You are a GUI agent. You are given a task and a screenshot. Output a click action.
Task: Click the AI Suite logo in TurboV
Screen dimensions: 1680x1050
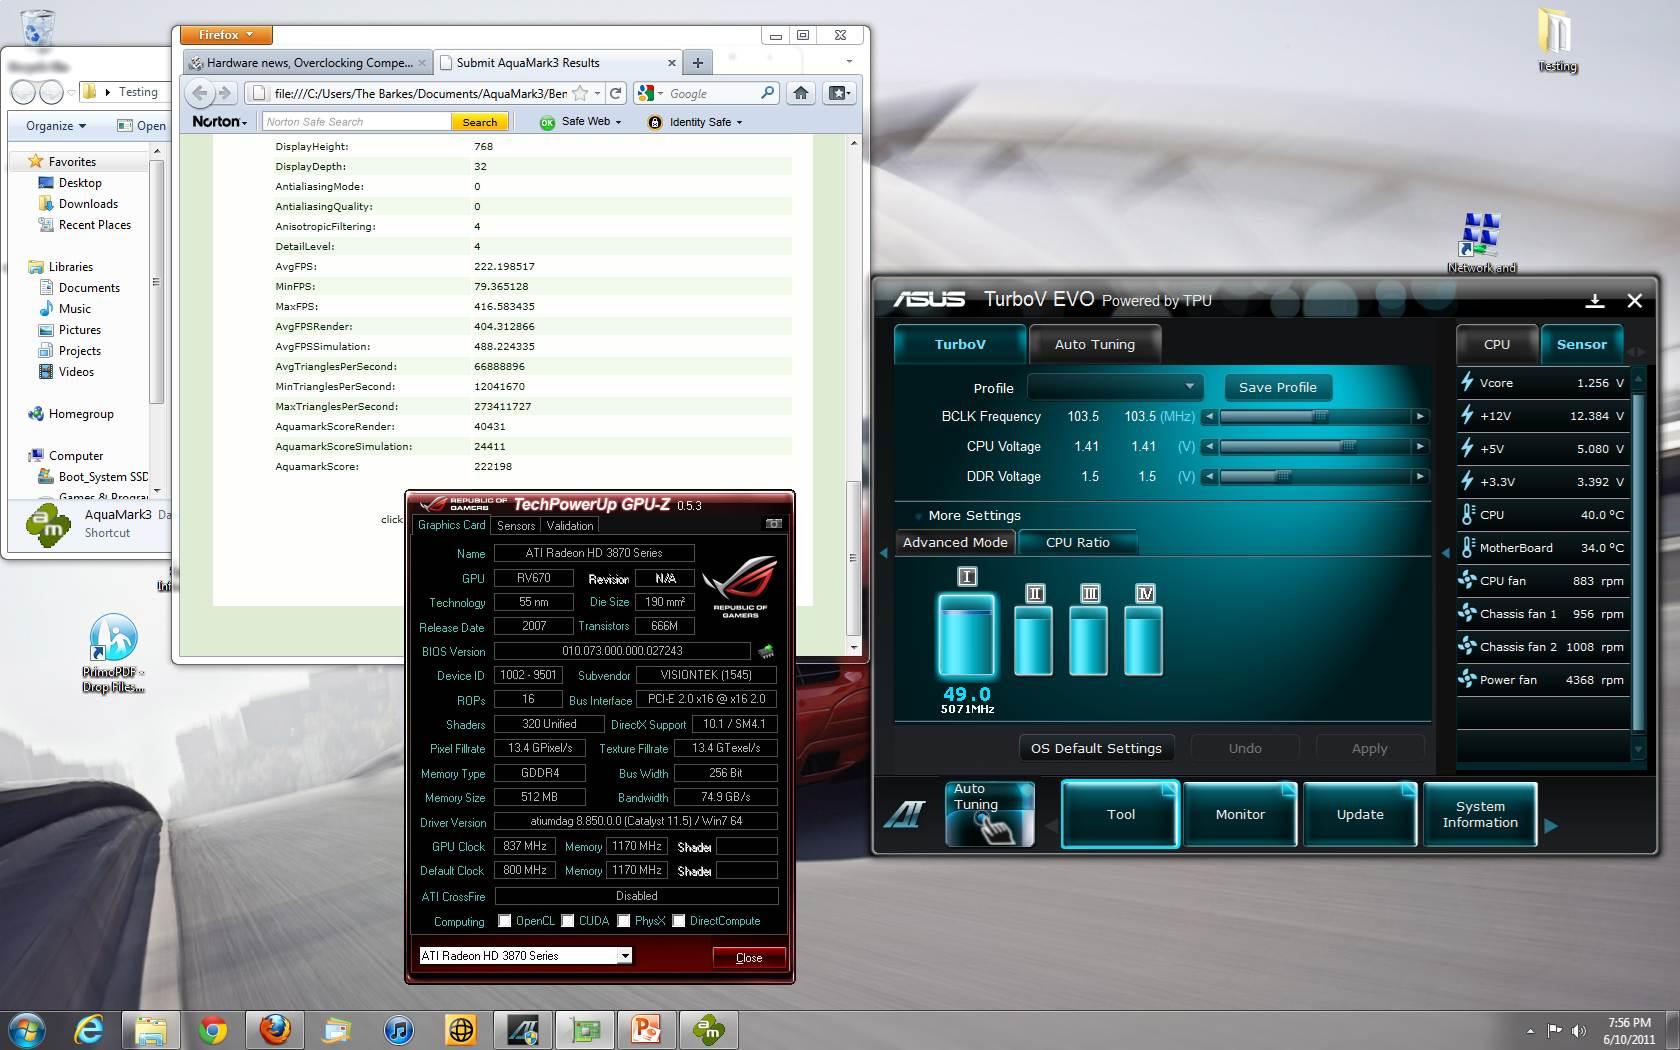tap(905, 815)
